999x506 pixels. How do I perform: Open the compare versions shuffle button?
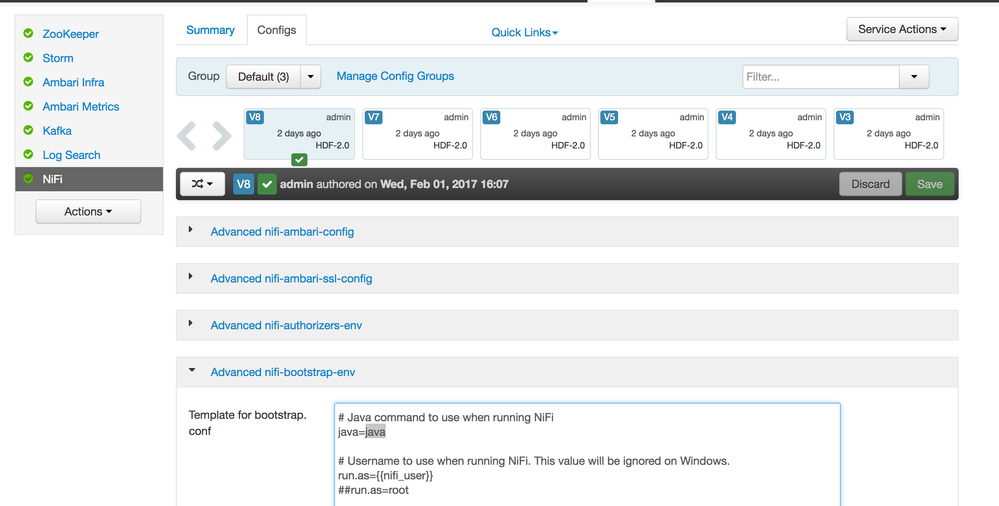coord(203,184)
